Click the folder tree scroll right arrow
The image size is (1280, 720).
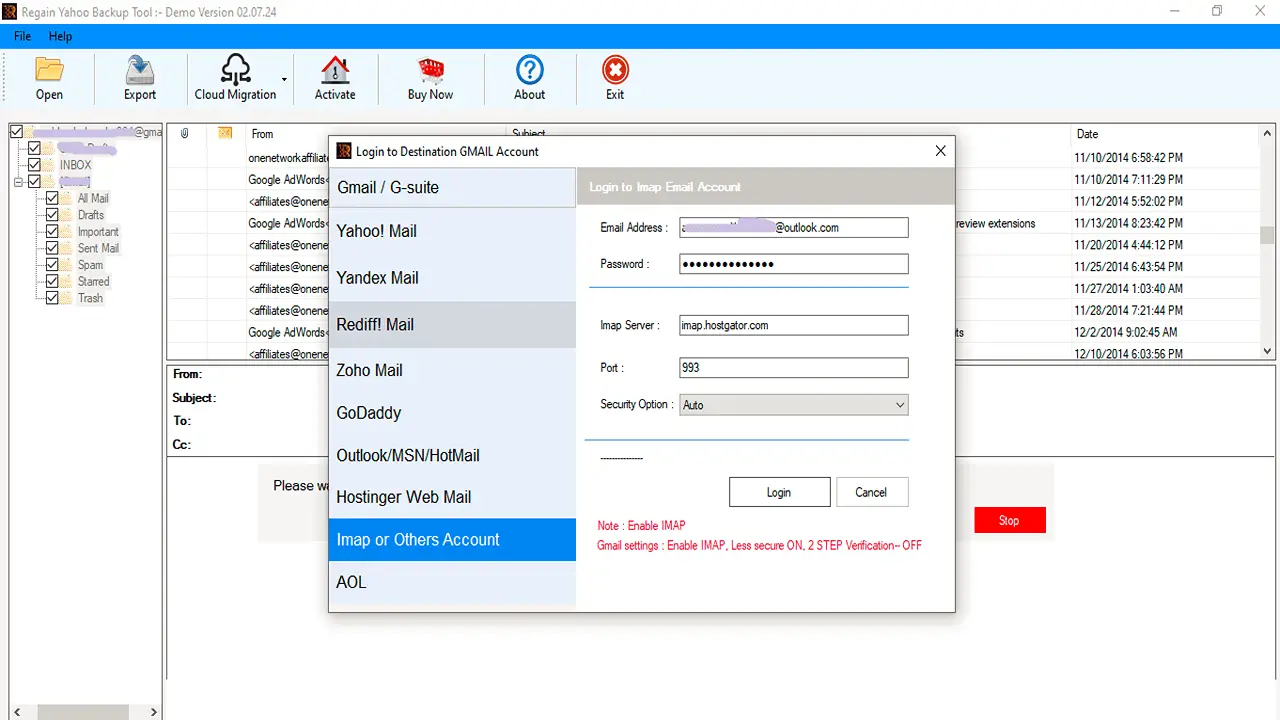(x=154, y=712)
